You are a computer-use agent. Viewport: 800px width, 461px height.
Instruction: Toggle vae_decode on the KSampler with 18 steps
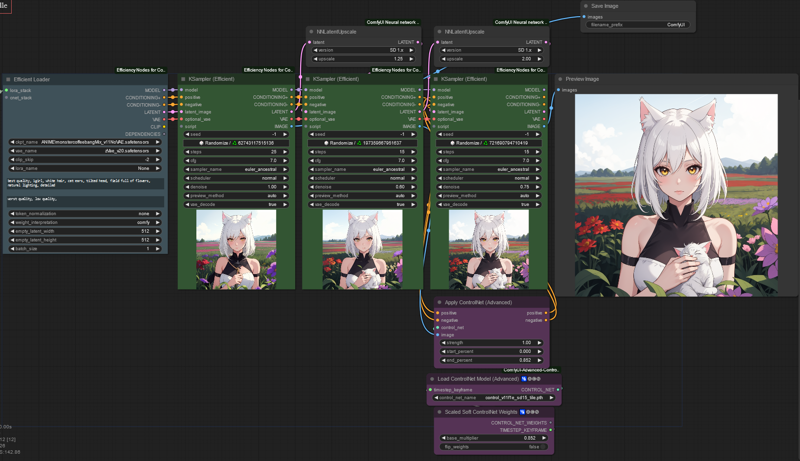362,204
